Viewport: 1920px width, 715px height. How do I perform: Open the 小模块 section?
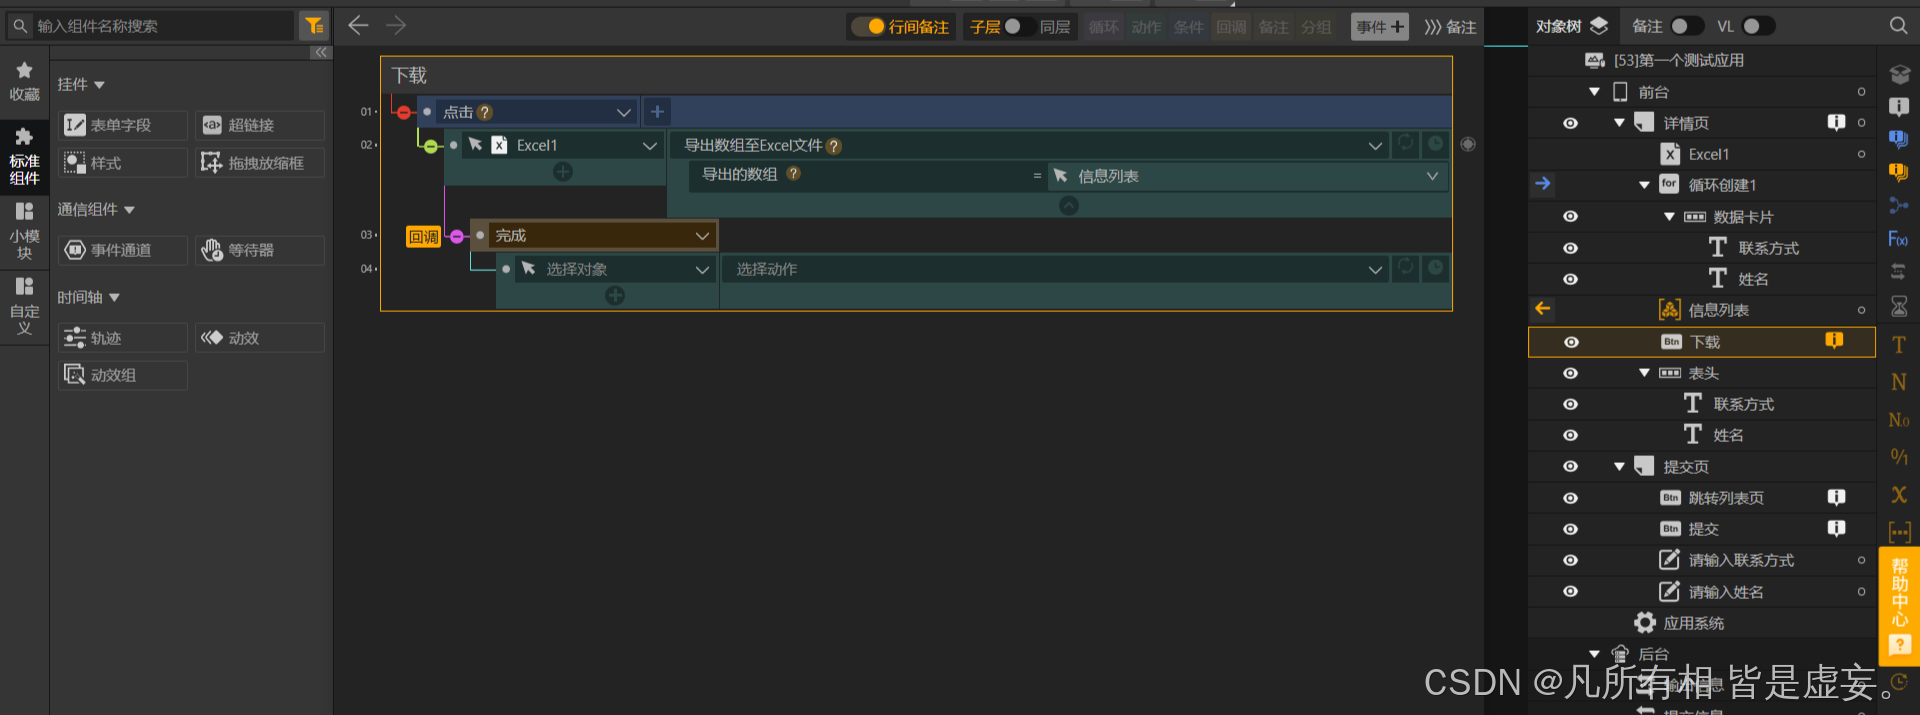pos(24,231)
